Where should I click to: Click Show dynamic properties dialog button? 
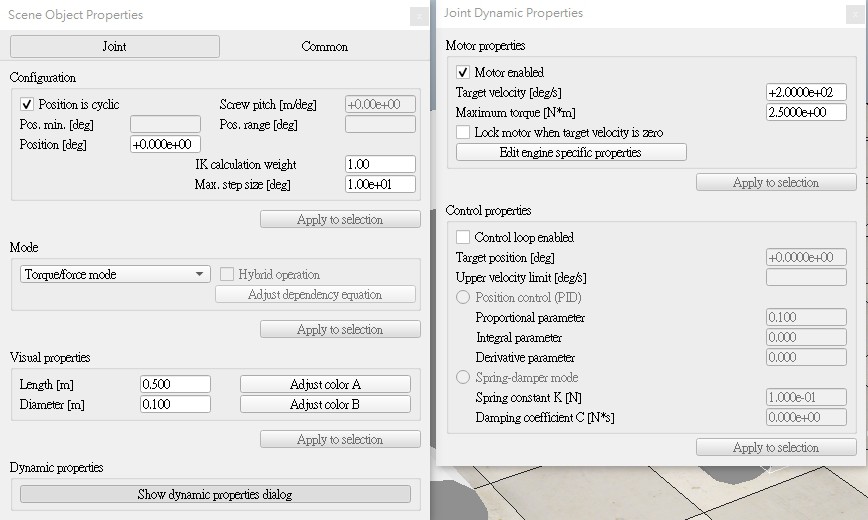[x=215, y=494]
